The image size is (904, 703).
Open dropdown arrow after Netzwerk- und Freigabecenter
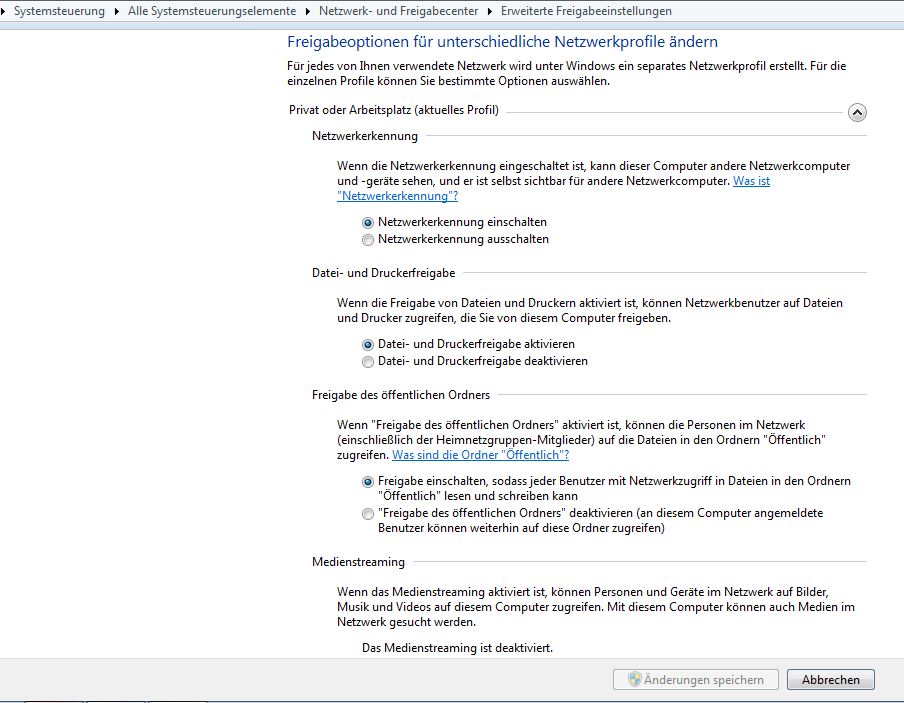(x=489, y=12)
